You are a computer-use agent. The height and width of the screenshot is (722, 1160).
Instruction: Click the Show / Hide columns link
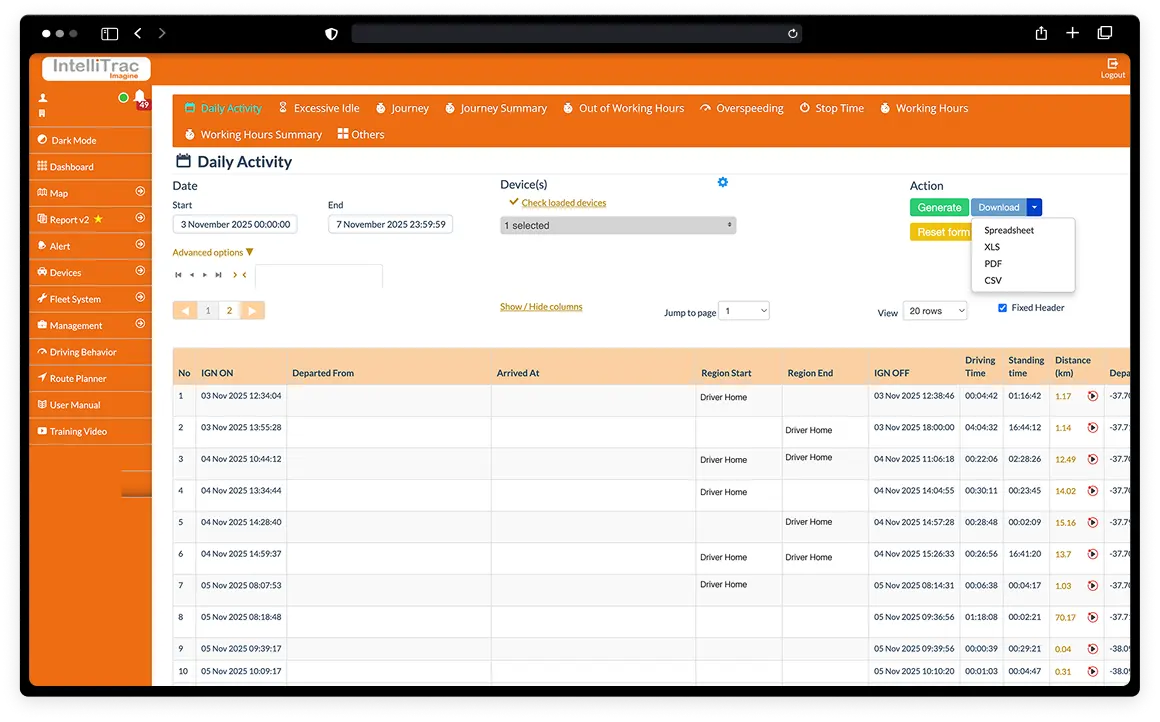coord(541,307)
